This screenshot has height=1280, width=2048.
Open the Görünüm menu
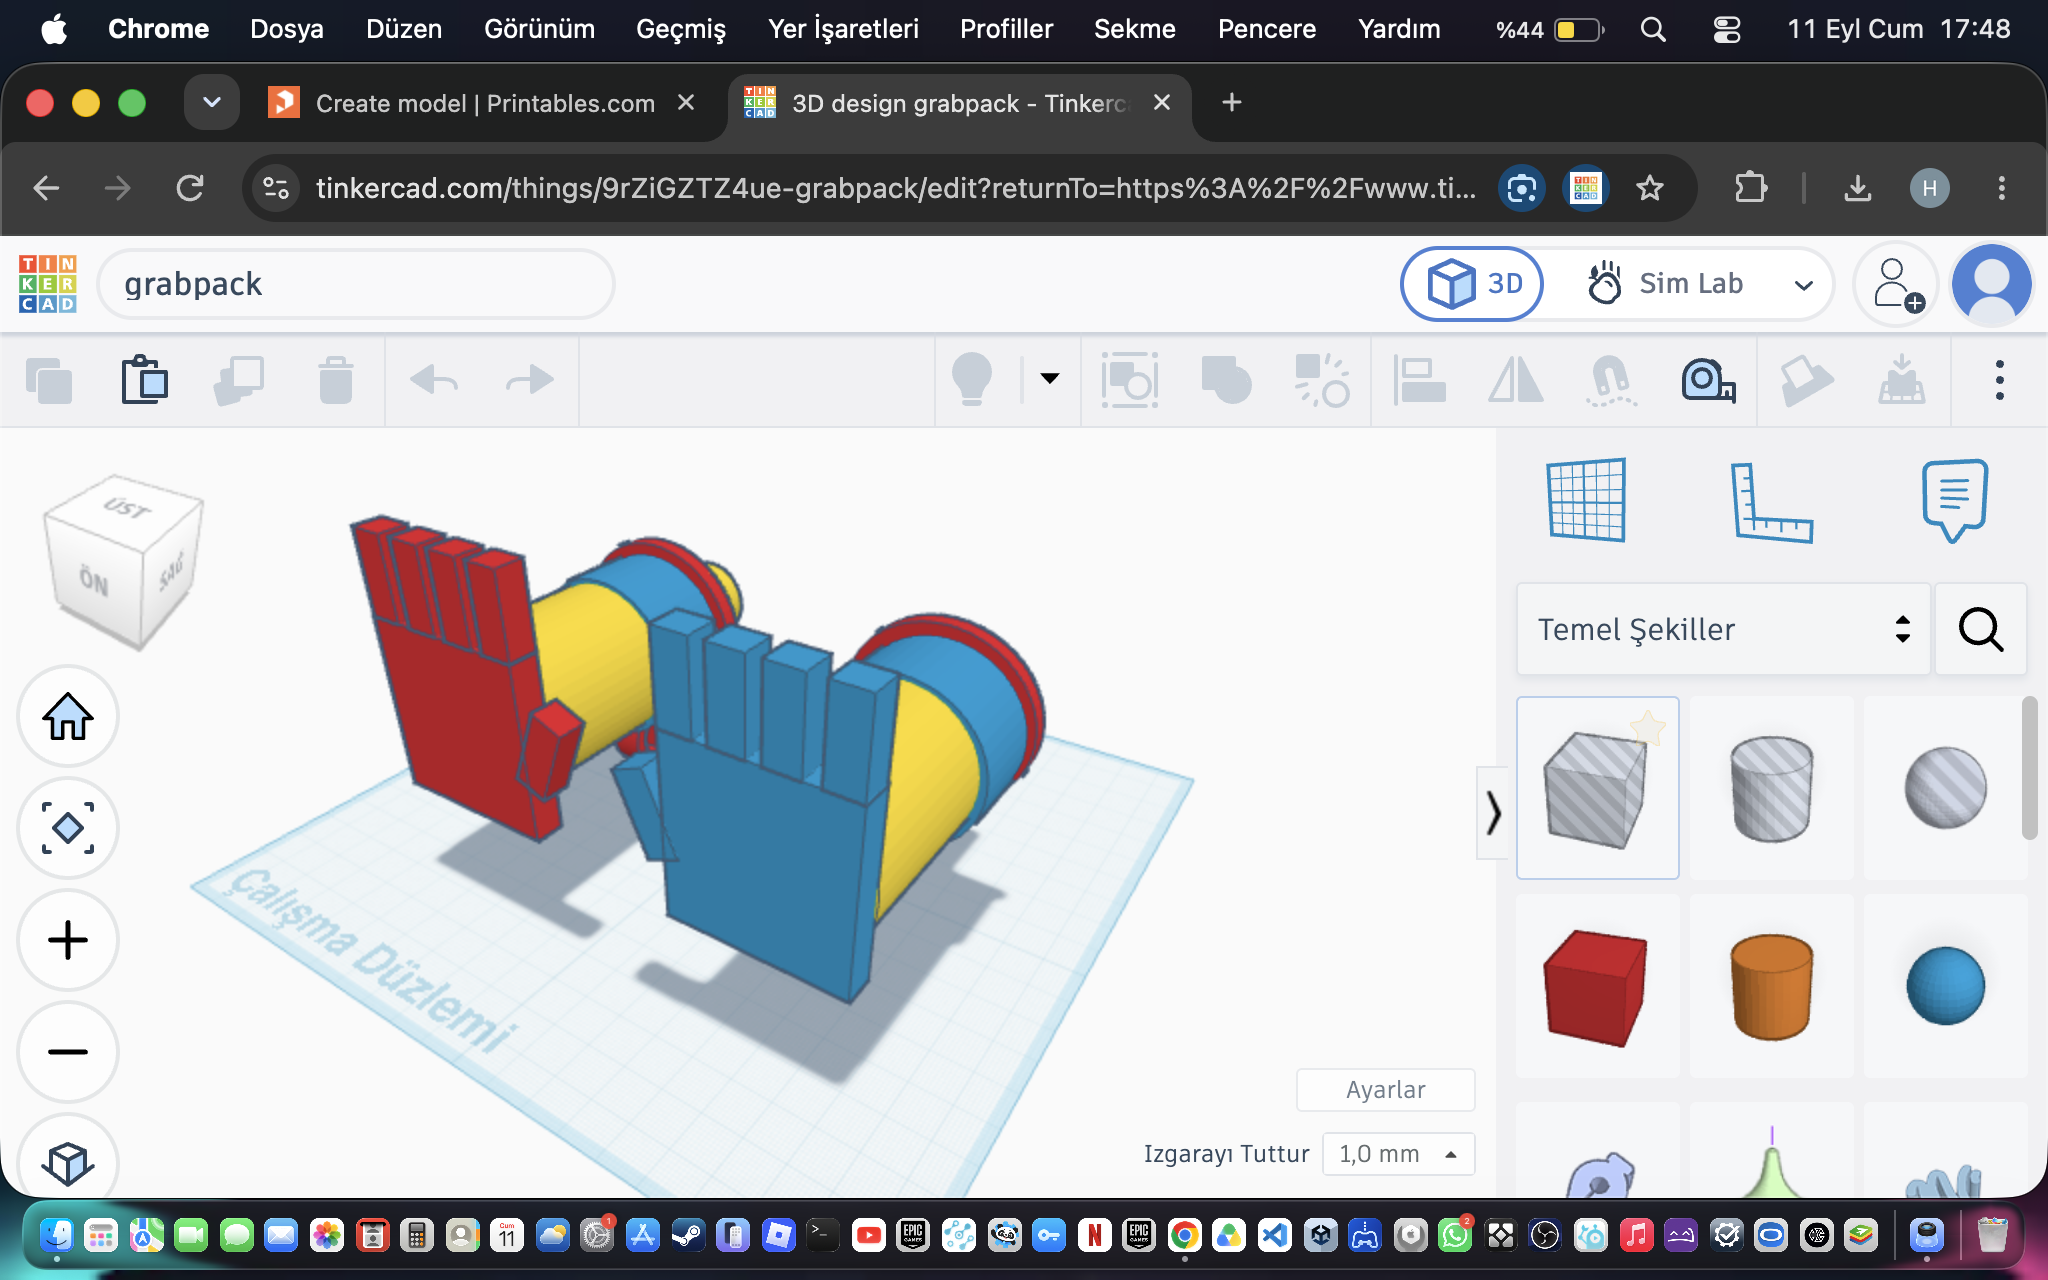pyautogui.click(x=539, y=29)
